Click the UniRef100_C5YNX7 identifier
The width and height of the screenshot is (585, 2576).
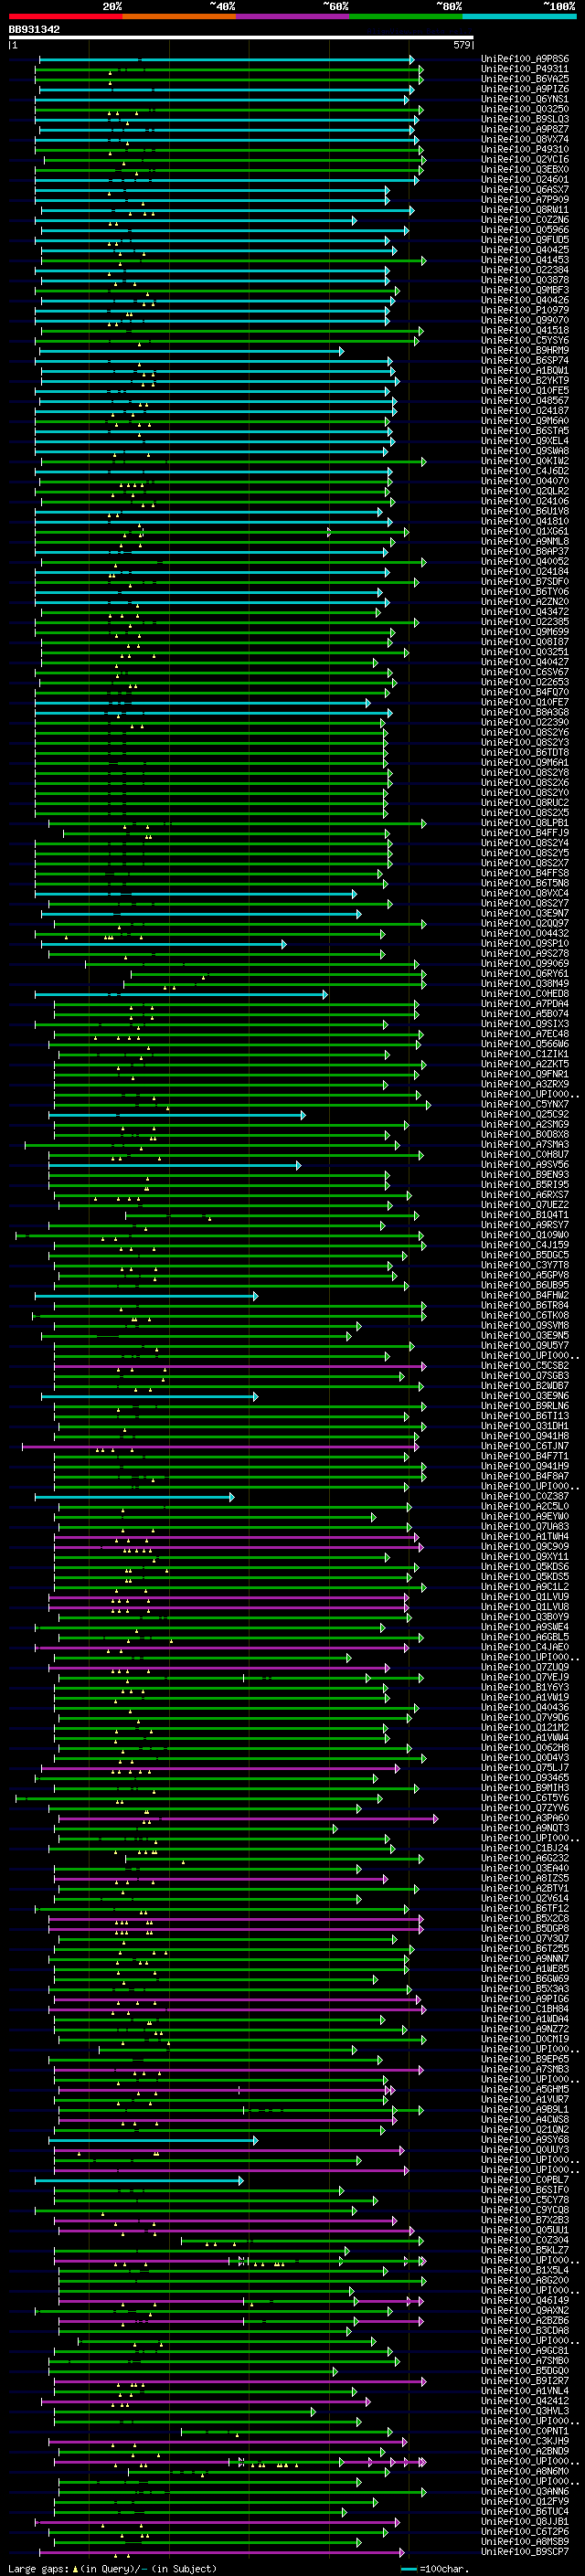[x=525, y=1104]
